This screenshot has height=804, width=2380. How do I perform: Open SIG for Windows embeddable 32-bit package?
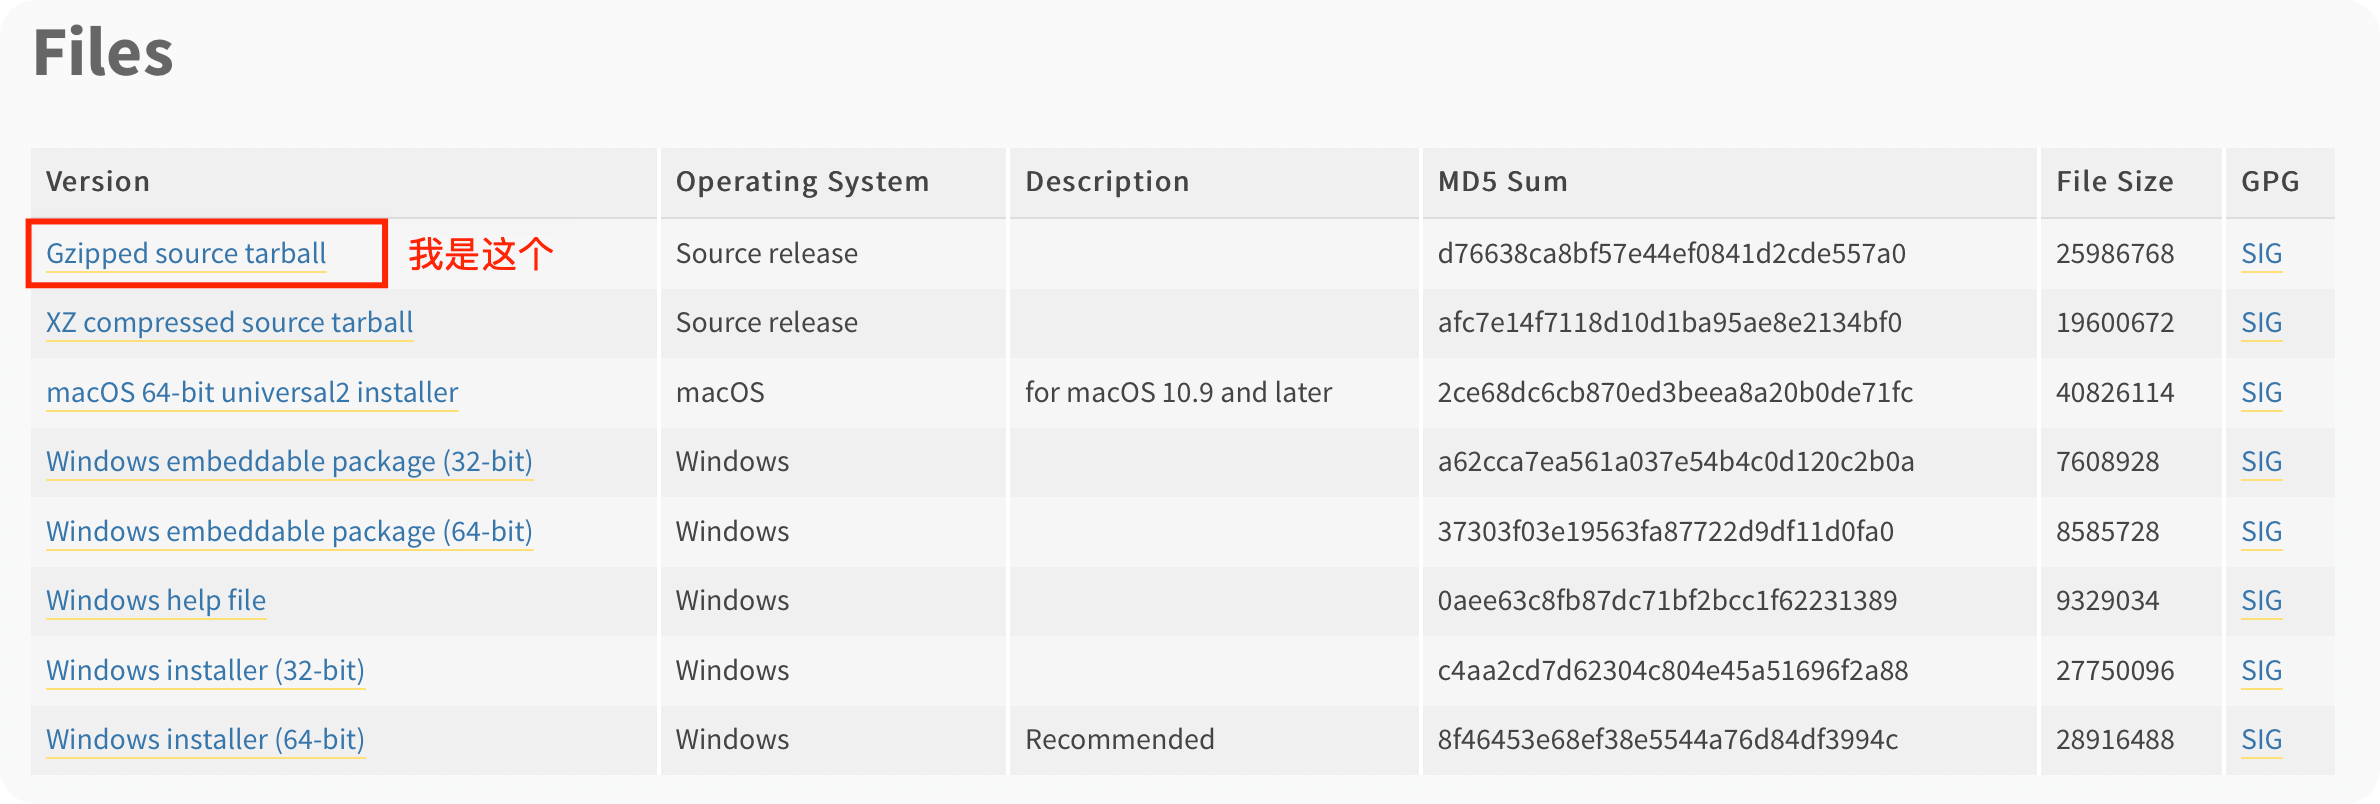tap(2261, 462)
